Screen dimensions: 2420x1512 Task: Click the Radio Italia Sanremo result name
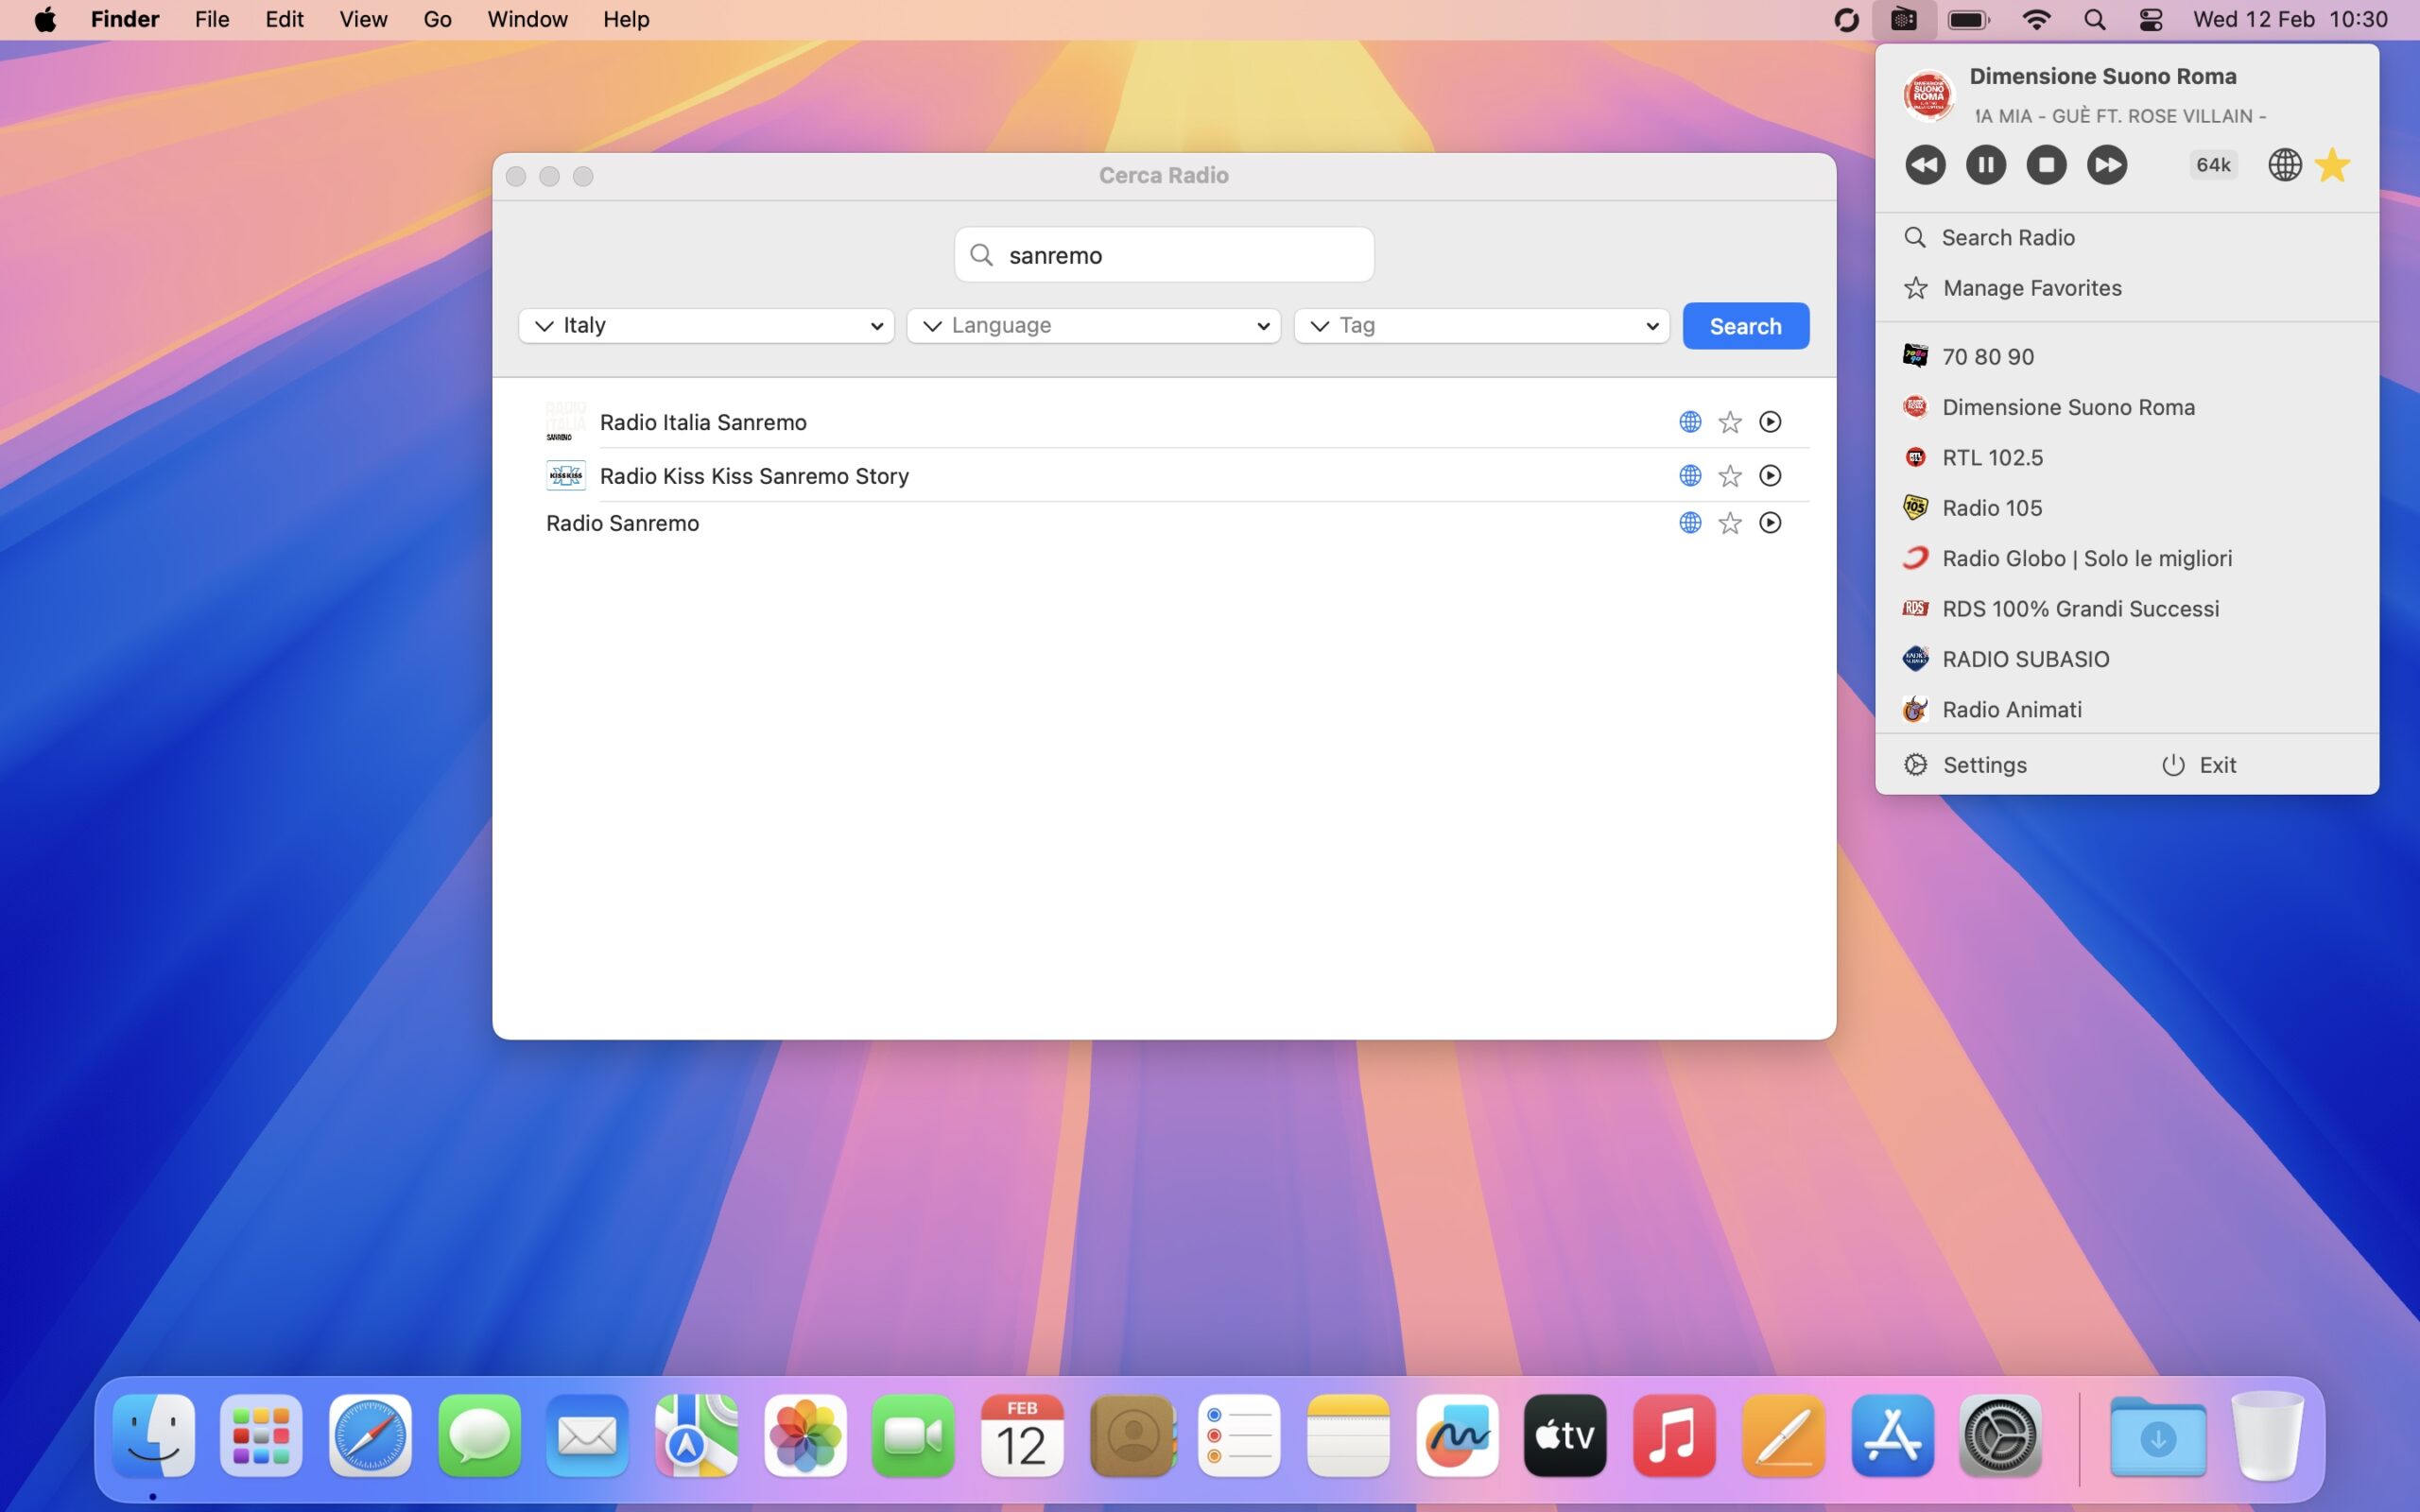click(x=703, y=422)
